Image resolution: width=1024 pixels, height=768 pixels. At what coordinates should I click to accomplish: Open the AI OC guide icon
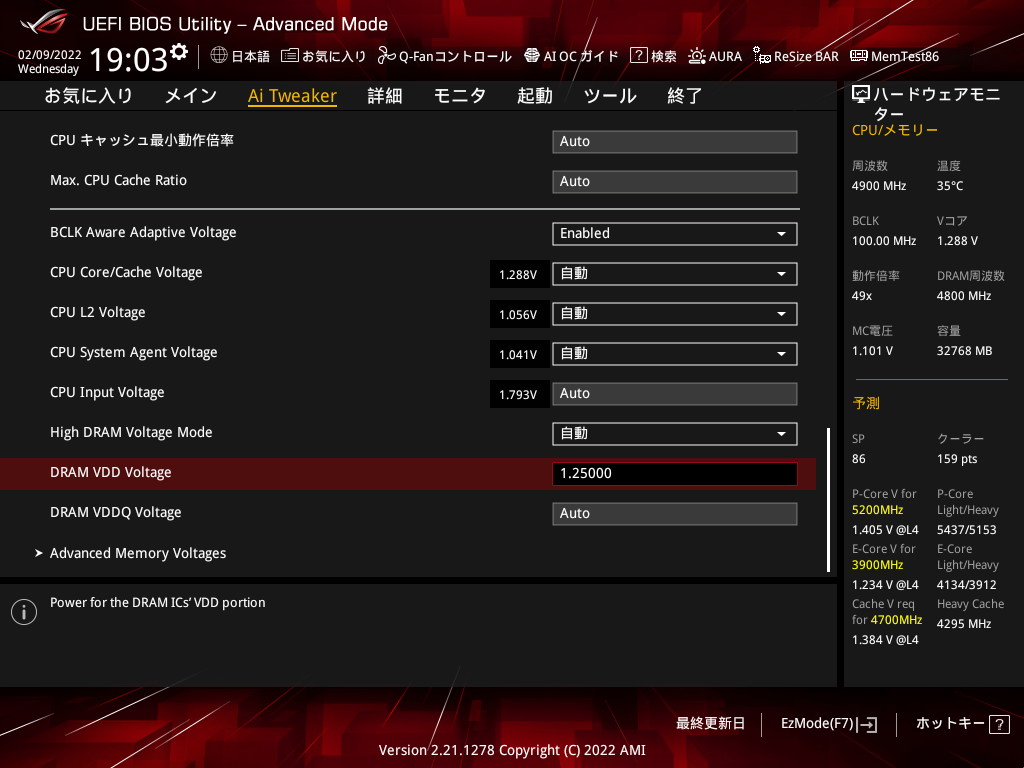point(532,56)
